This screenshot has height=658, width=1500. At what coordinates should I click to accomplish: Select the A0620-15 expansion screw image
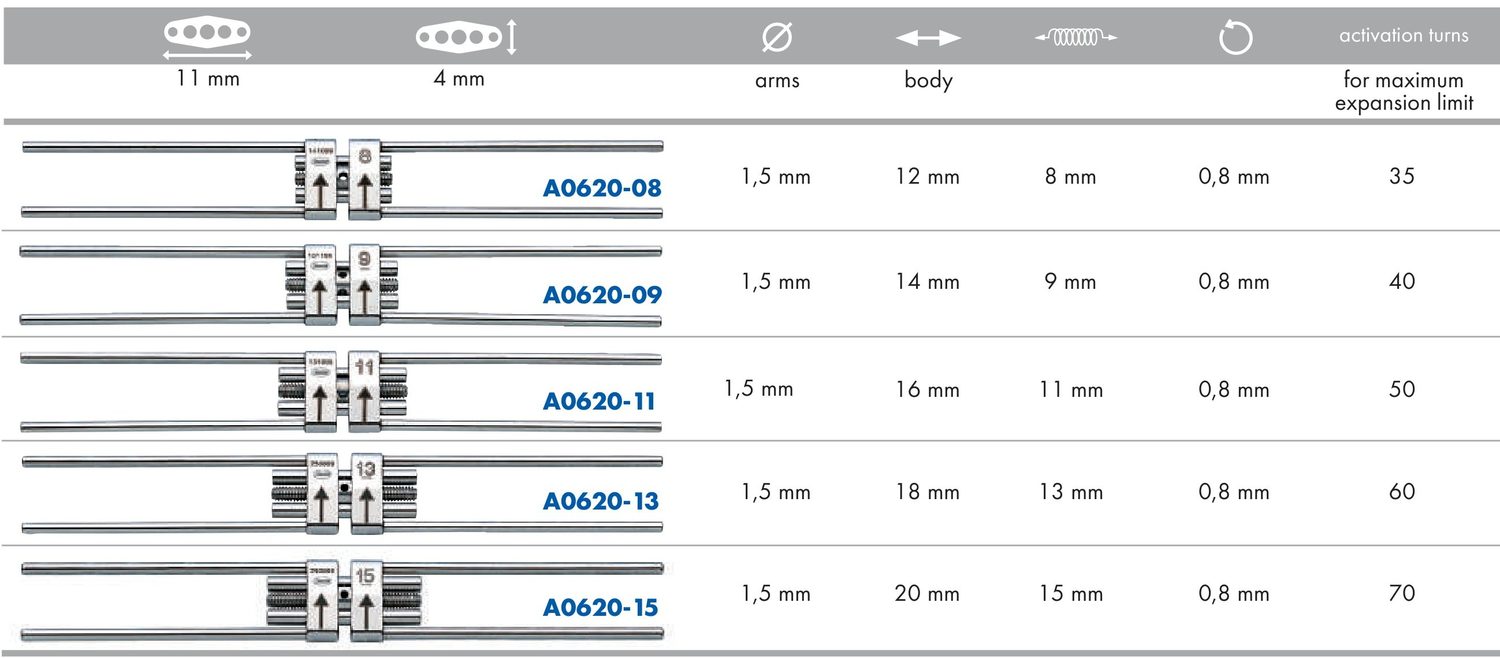(342, 601)
